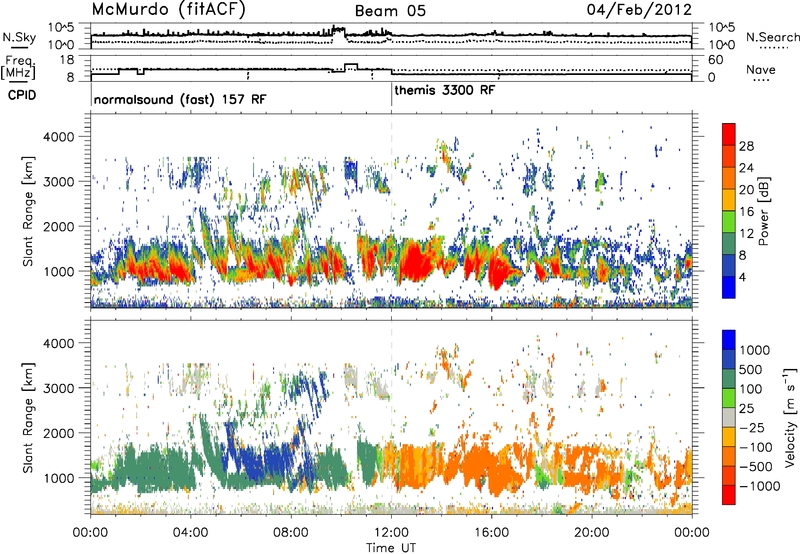This screenshot has height=554, width=800.
Task: Click the '24' value on Power colorbar
Action: point(746,168)
